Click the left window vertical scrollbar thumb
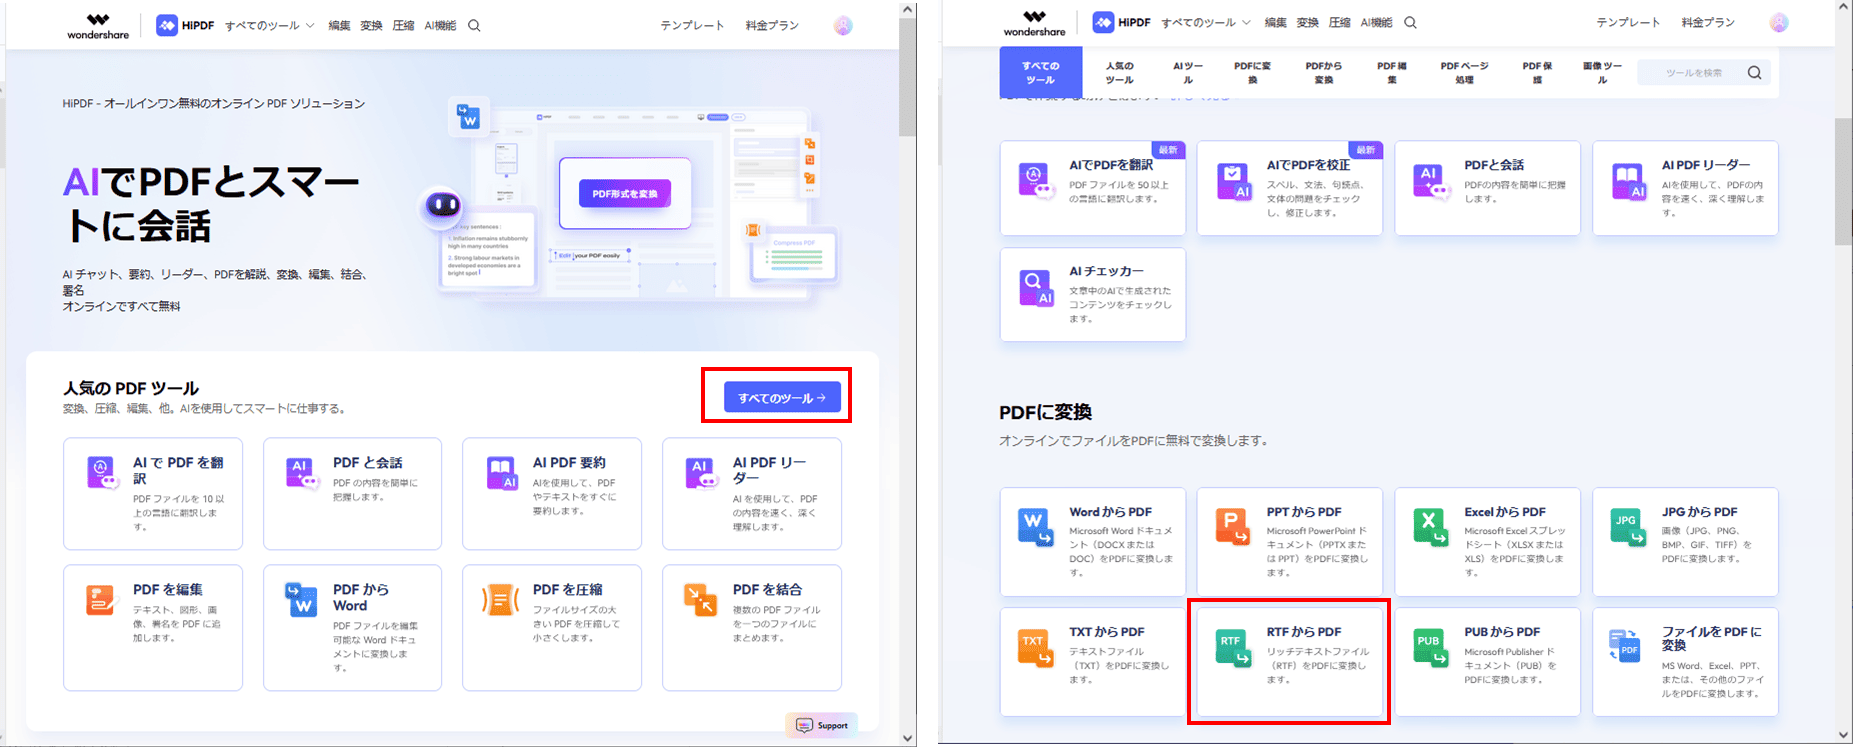This screenshot has height=747, width=1853. click(907, 77)
